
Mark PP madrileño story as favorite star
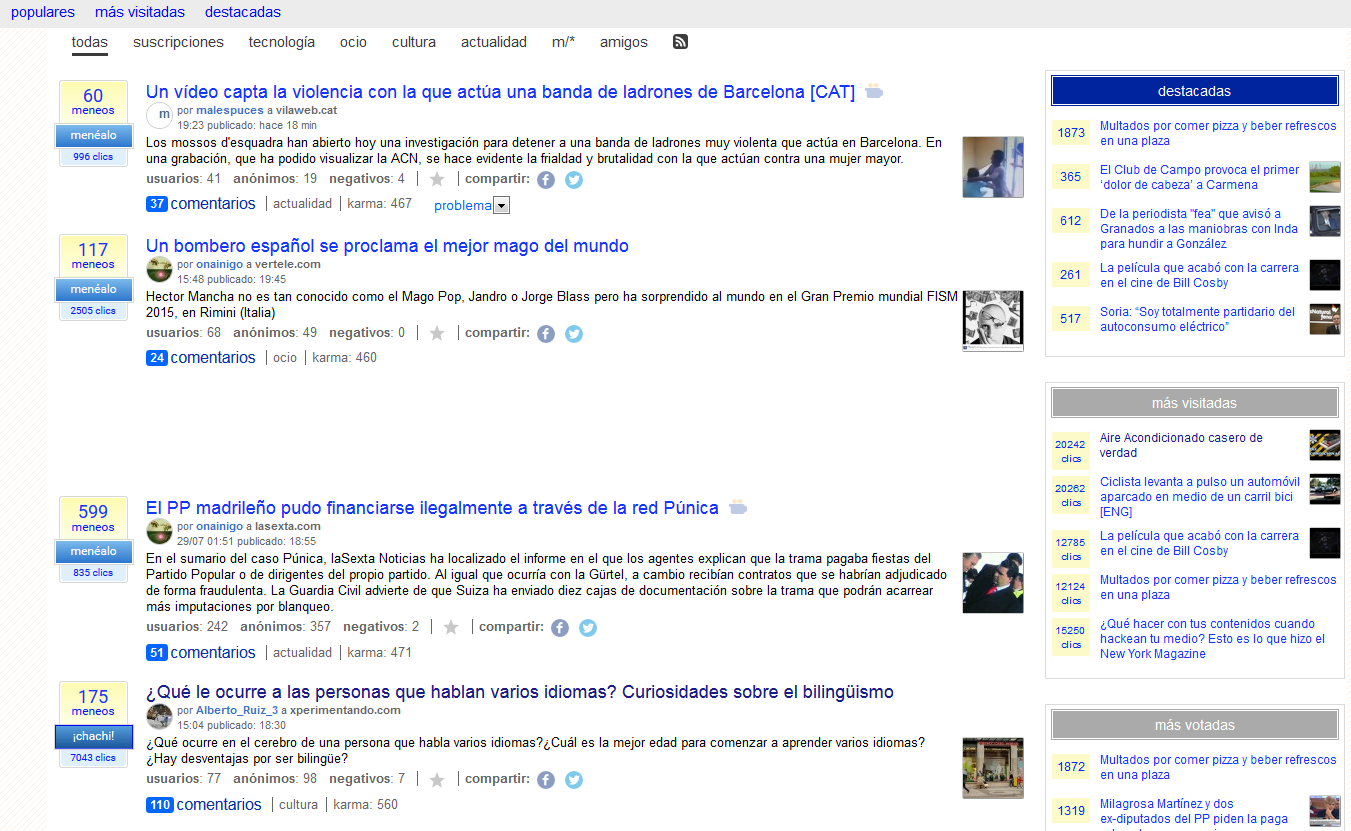point(451,628)
